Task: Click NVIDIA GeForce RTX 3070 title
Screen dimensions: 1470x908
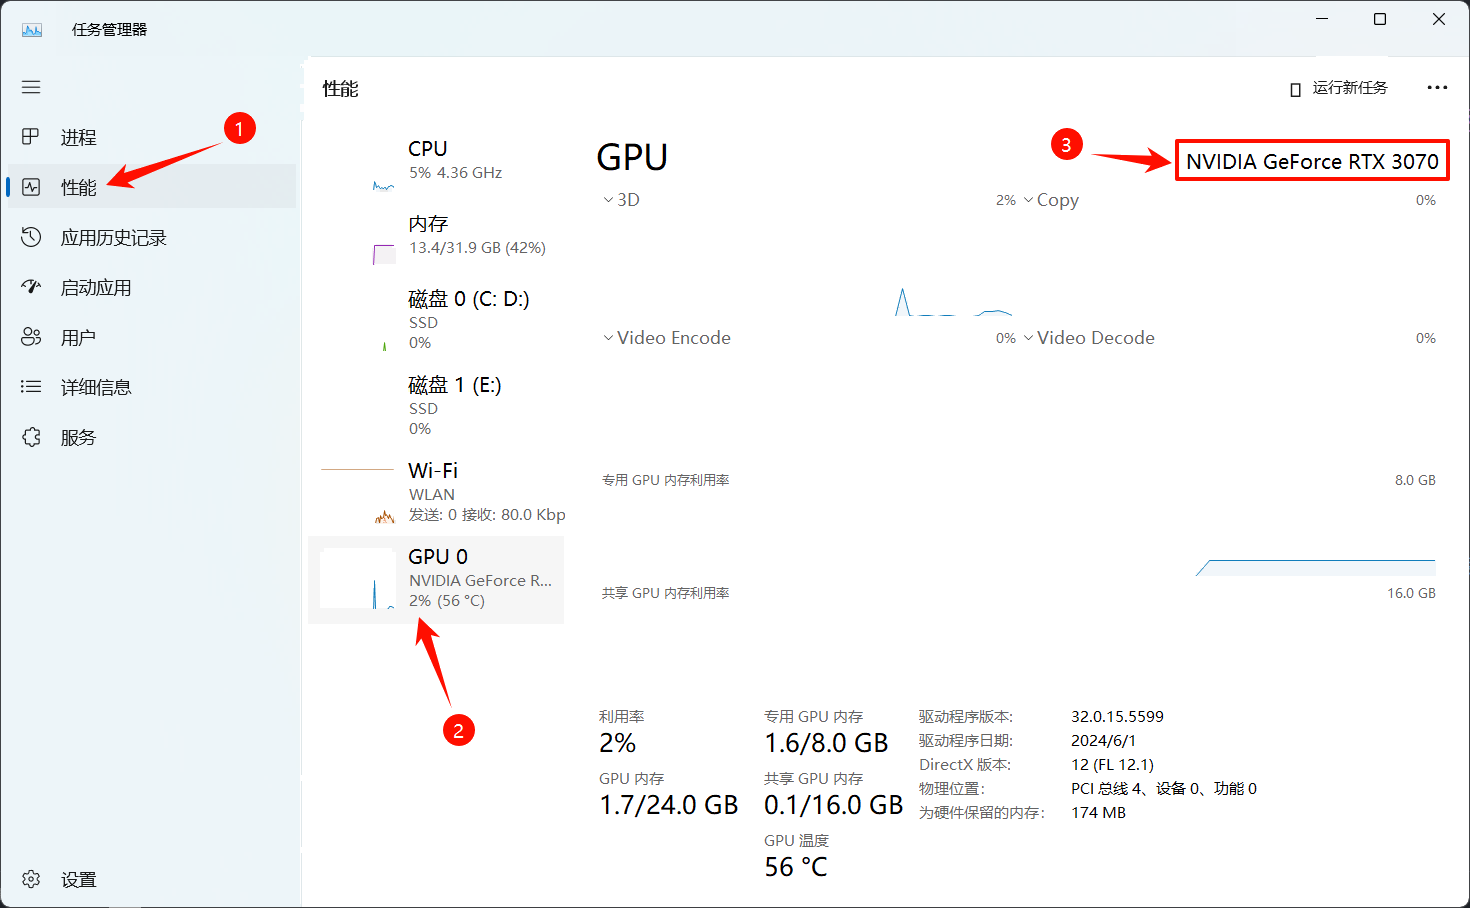Action: coord(1312,161)
